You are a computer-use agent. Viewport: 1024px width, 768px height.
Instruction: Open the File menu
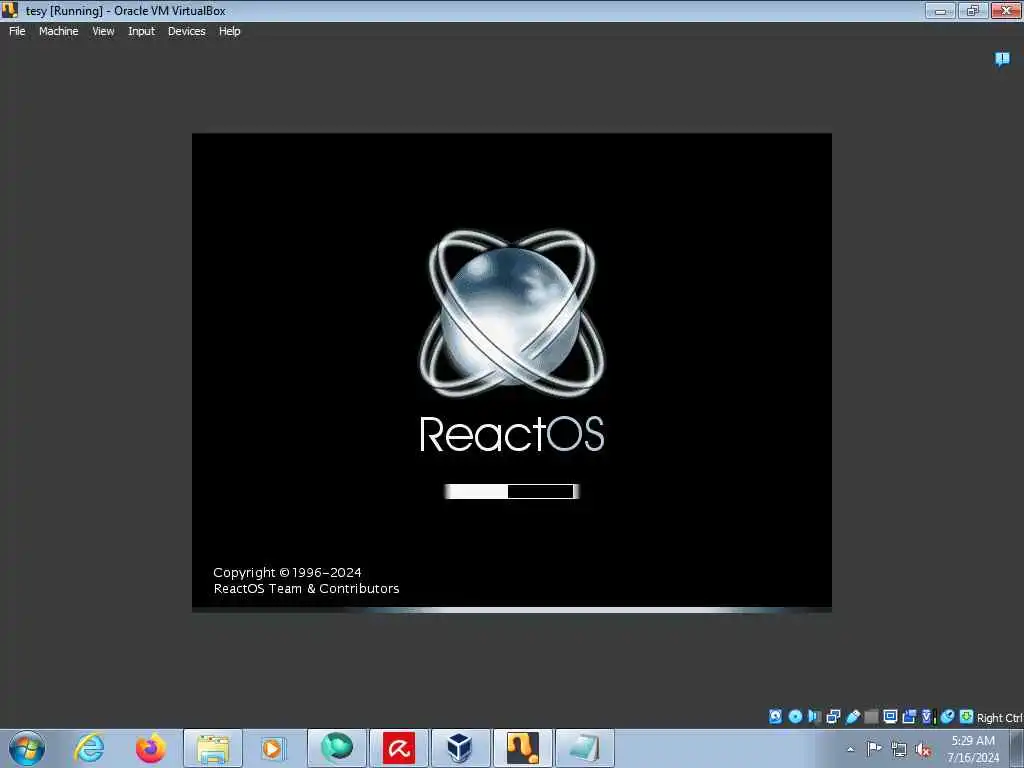coord(17,31)
